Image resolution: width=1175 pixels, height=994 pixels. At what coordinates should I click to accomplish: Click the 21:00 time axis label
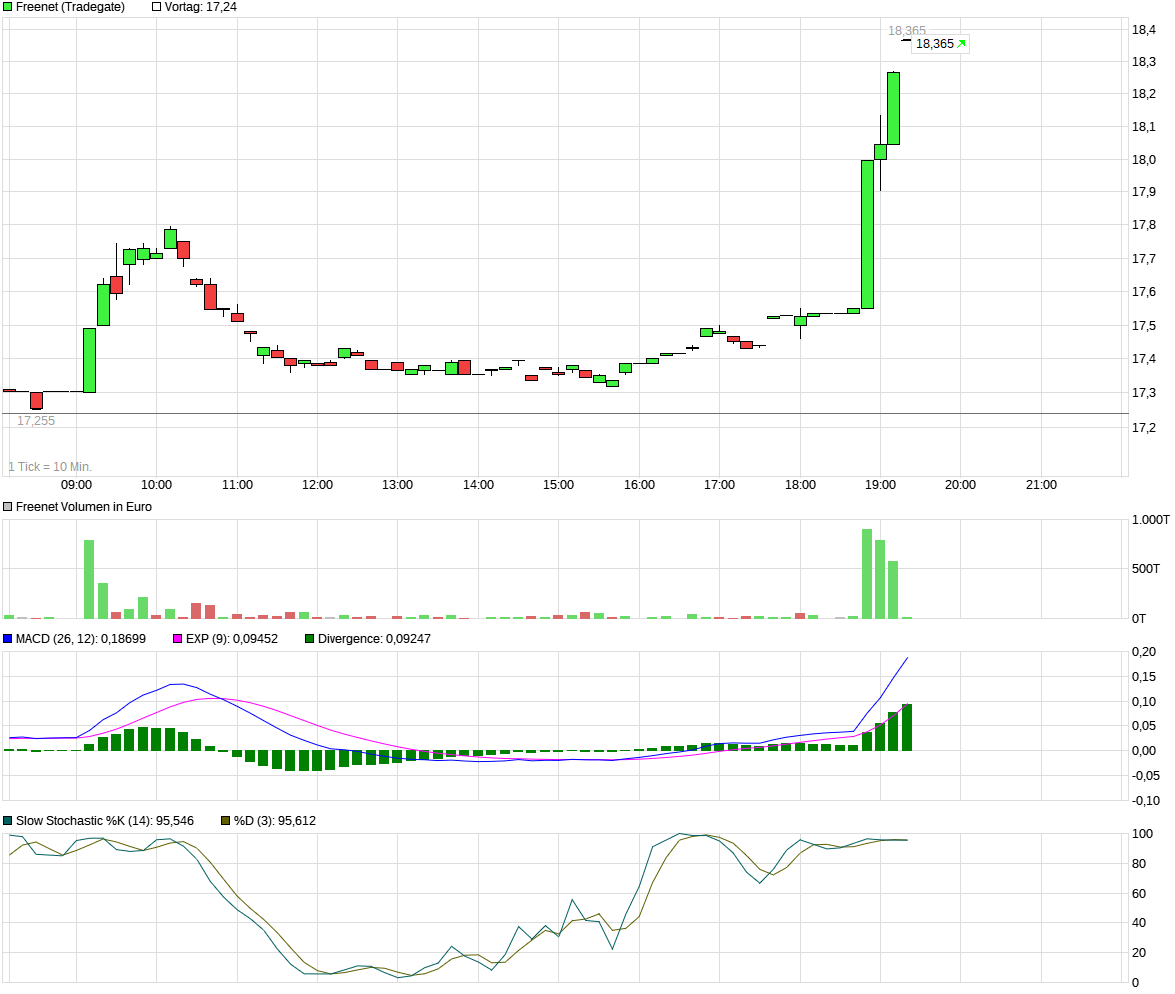[x=1042, y=485]
